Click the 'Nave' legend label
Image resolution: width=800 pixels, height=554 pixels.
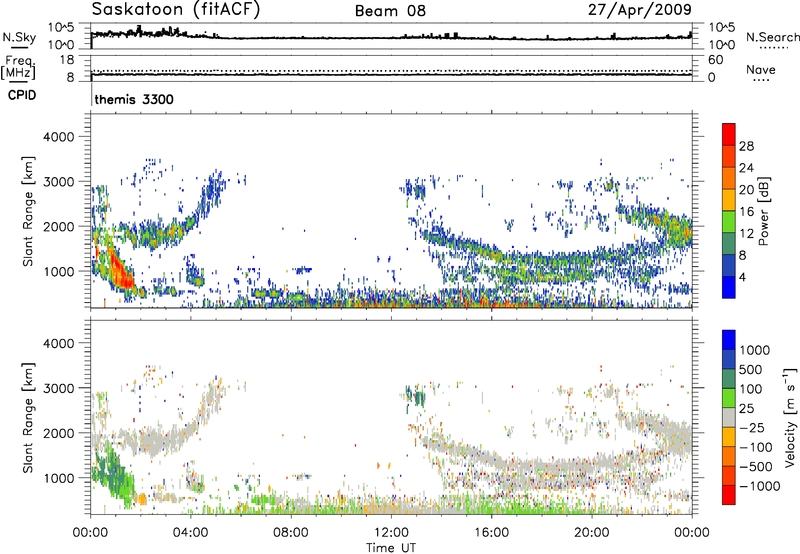pyautogui.click(x=760, y=70)
